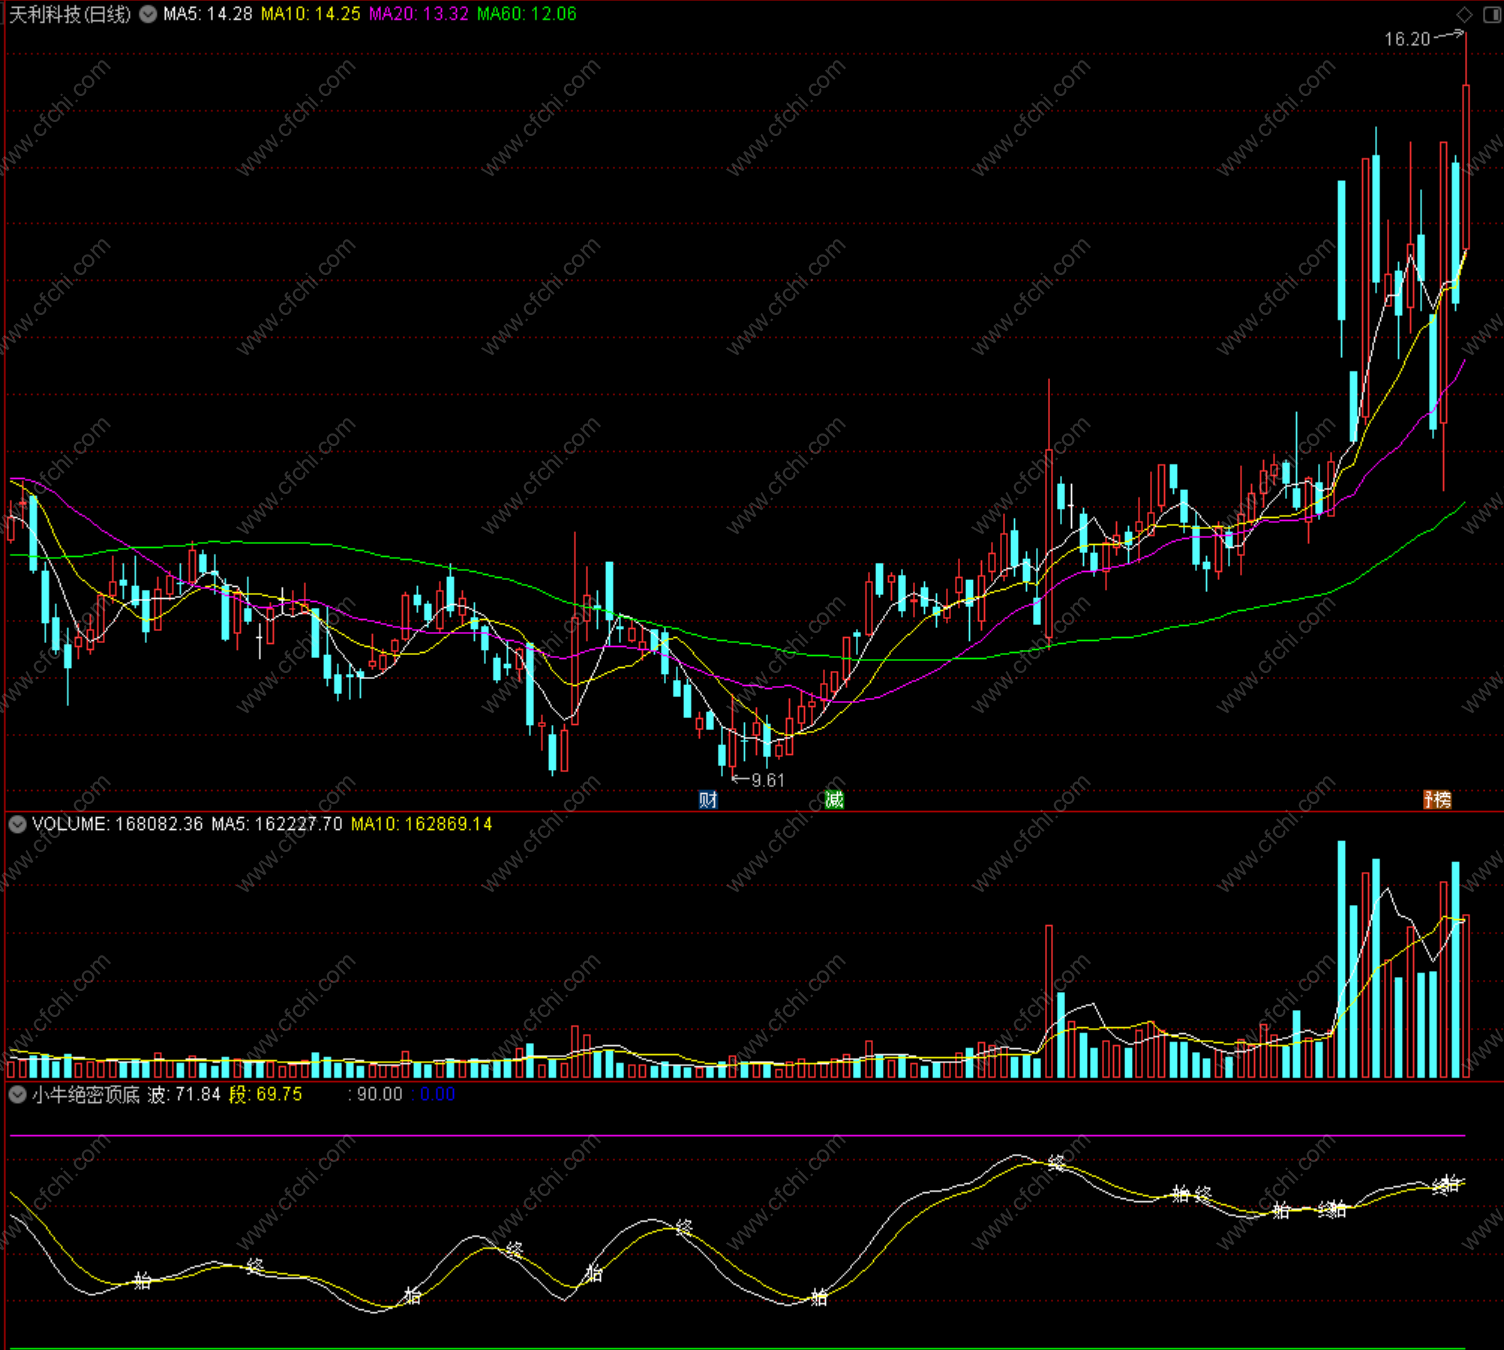Click the 小牛绝密顶底 indicator name
Image resolution: width=1504 pixels, height=1350 pixels.
tap(86, 1094)
